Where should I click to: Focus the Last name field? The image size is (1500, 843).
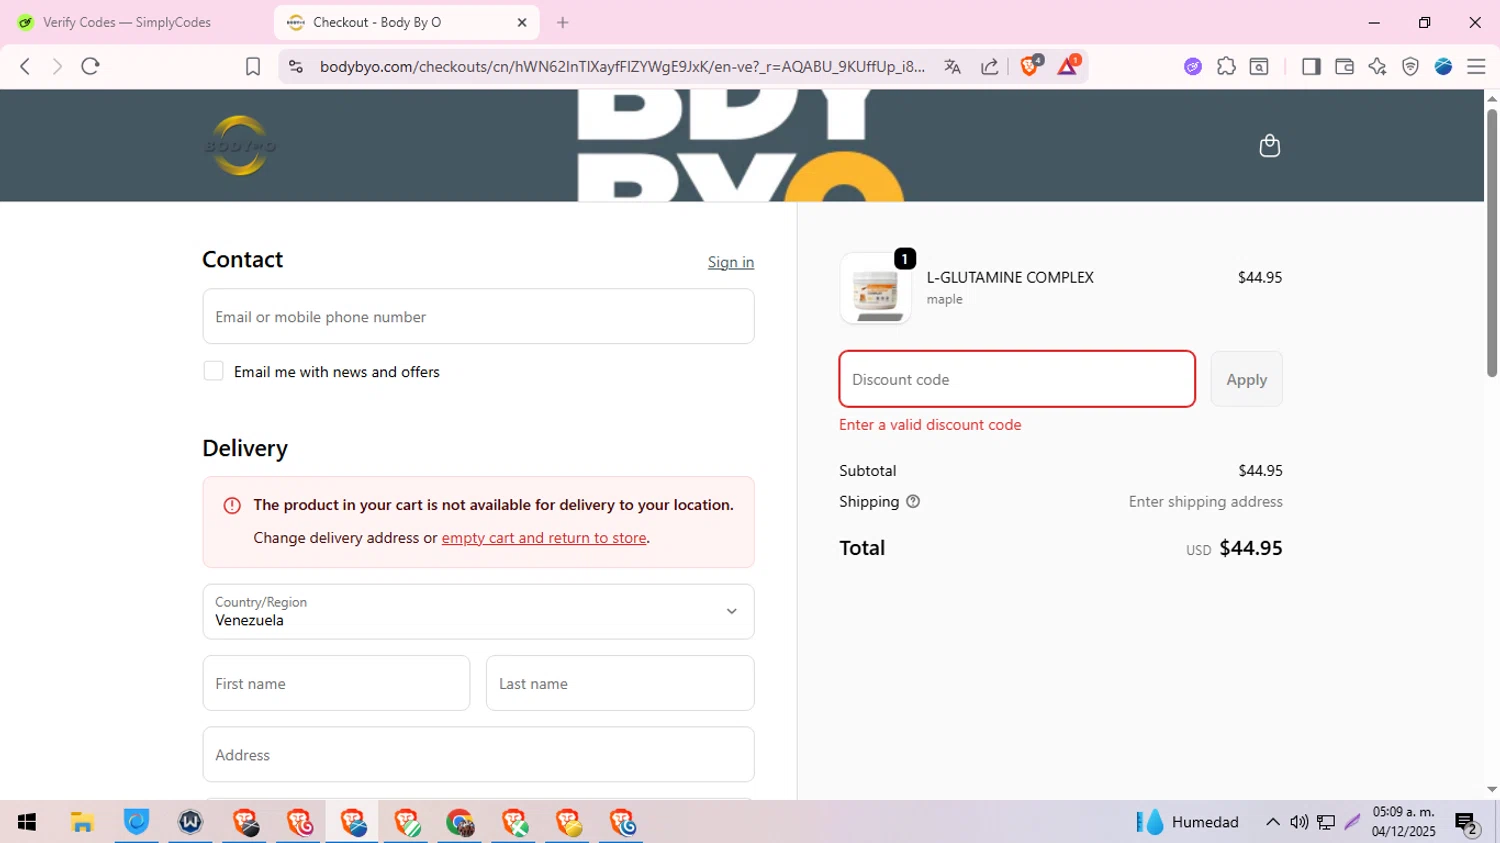point(620,683)
